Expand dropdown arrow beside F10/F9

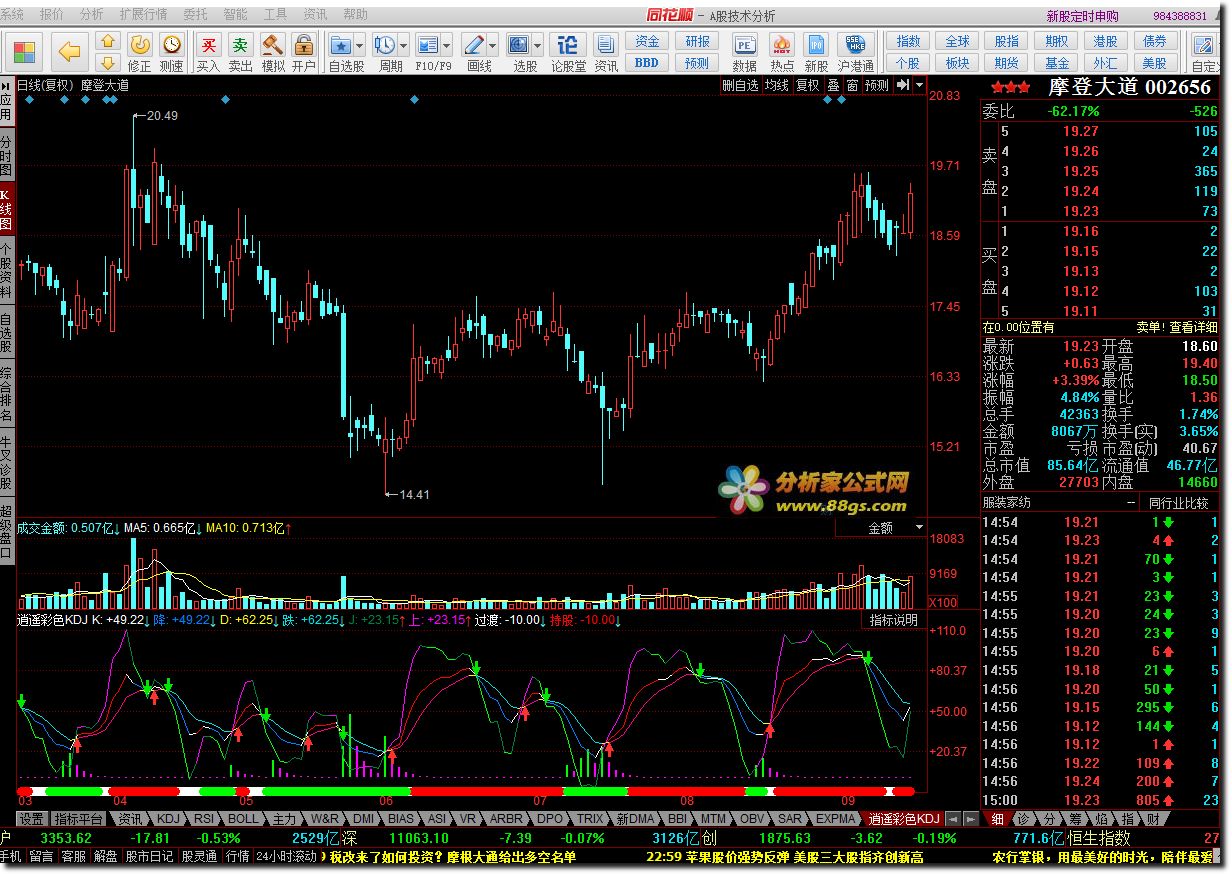pyautogui.click(x=445, y=46)
